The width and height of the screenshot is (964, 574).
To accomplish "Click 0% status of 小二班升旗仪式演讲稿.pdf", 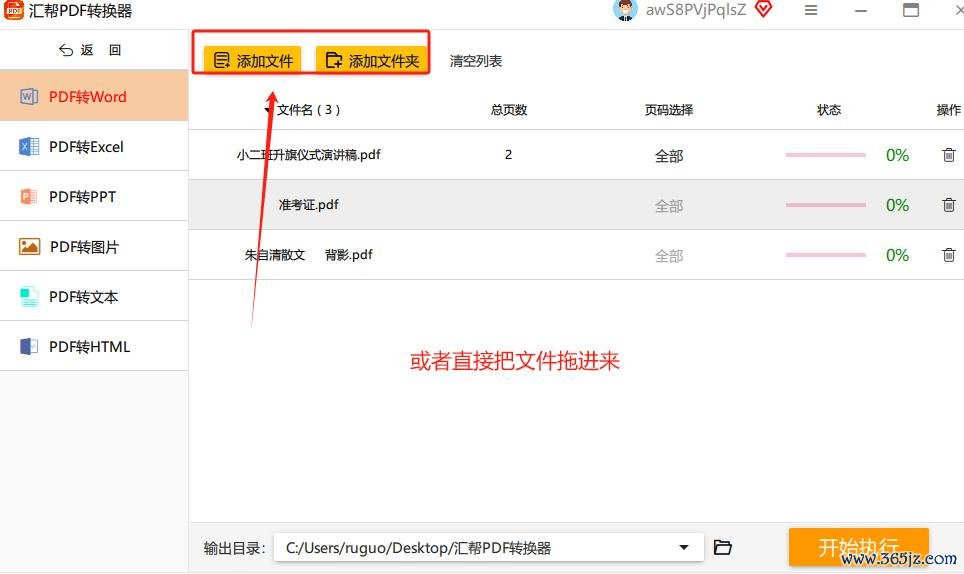I will pos(897,155).
